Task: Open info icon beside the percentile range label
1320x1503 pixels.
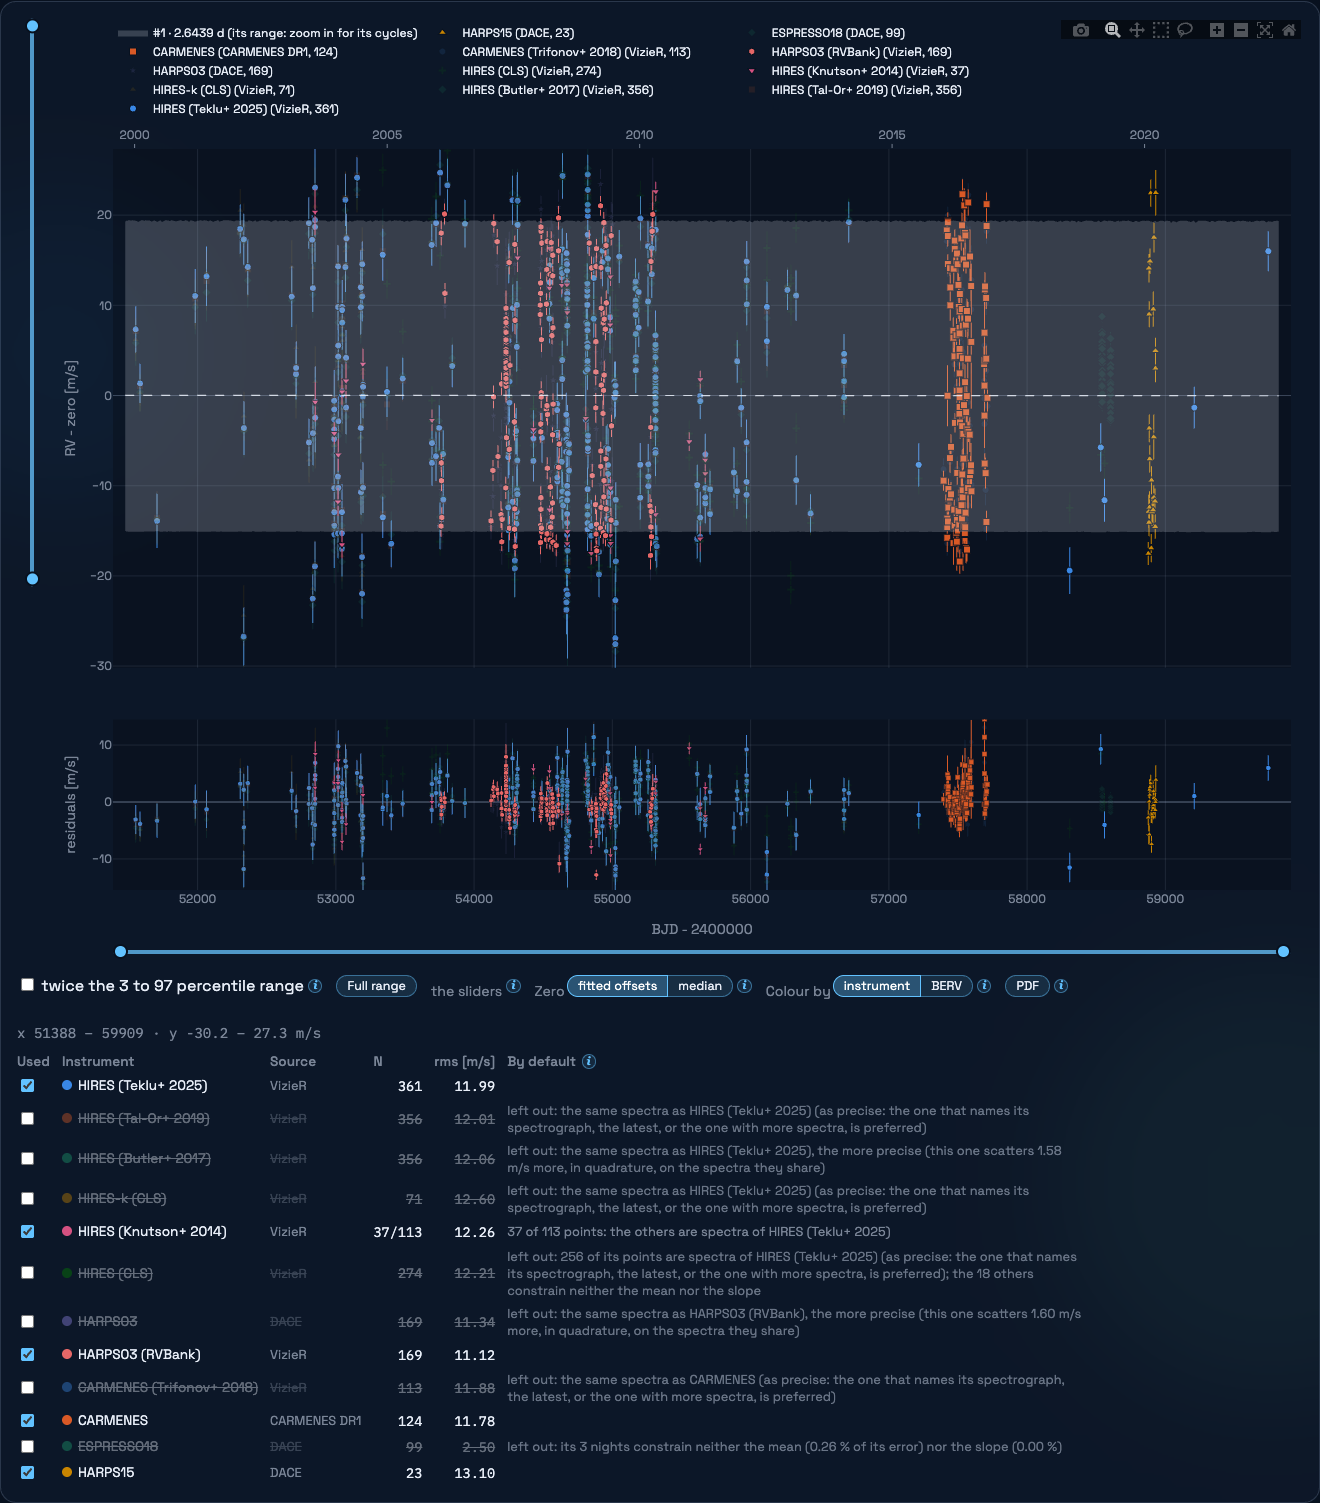Action: coord(315,986)
